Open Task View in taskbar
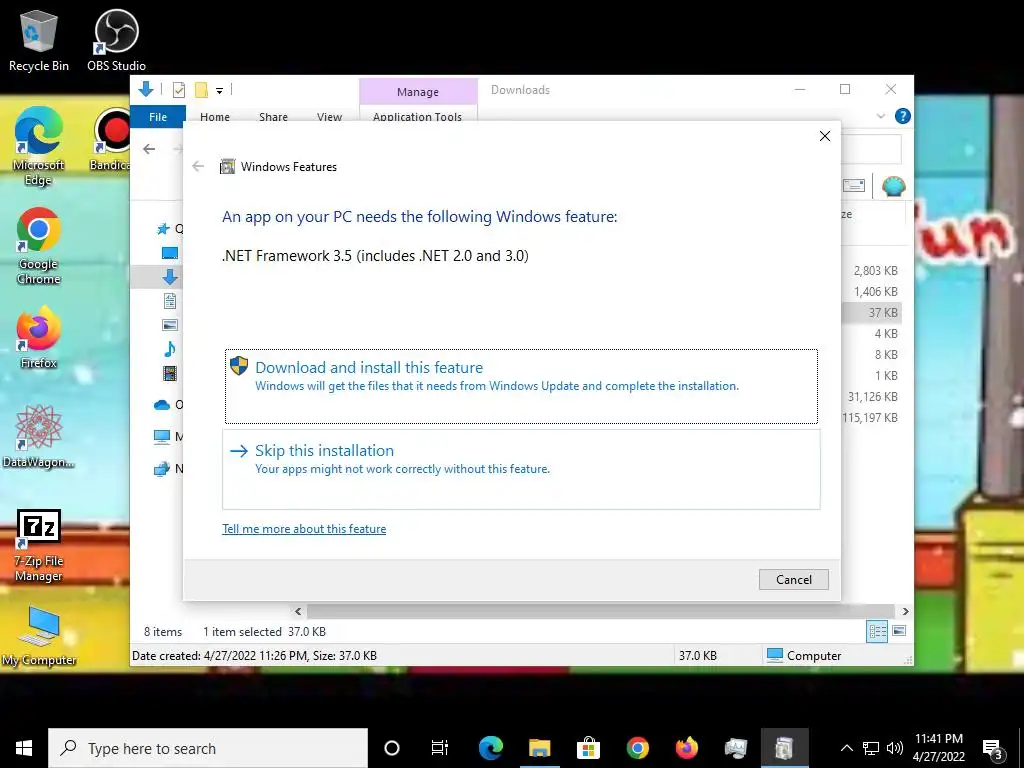 440,748
